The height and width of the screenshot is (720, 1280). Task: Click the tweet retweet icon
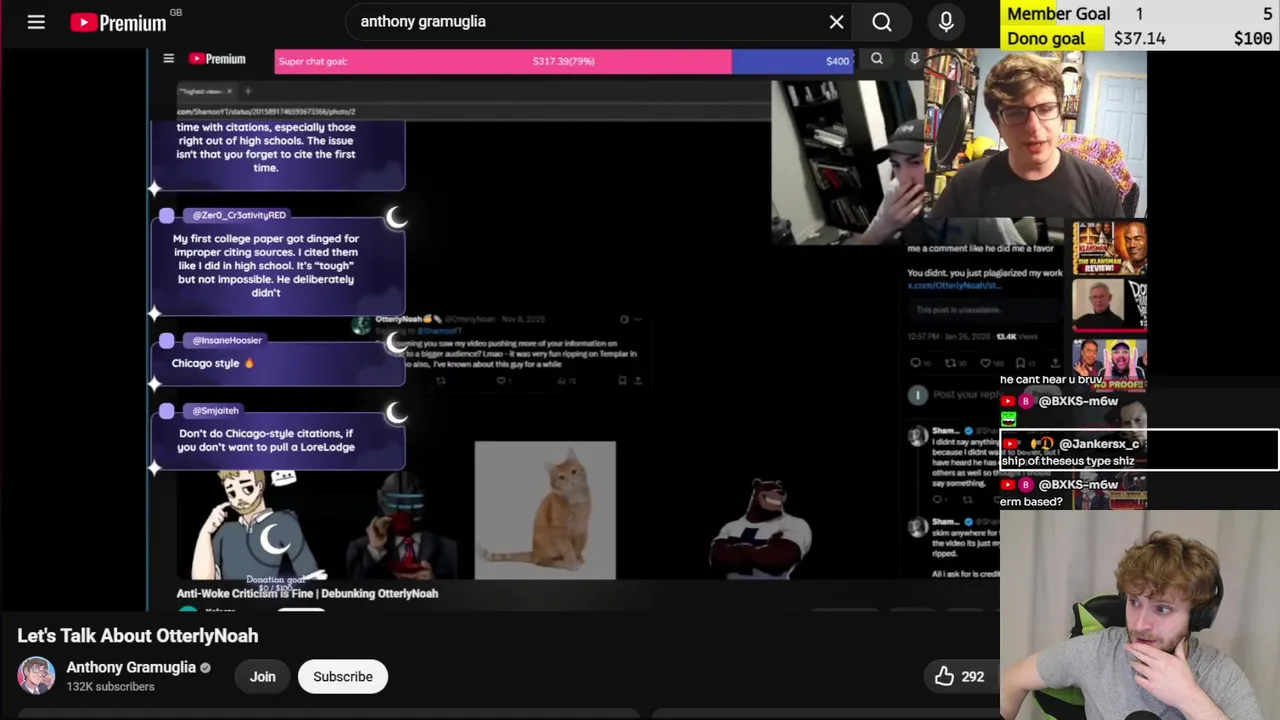click(x=950, y=363)
